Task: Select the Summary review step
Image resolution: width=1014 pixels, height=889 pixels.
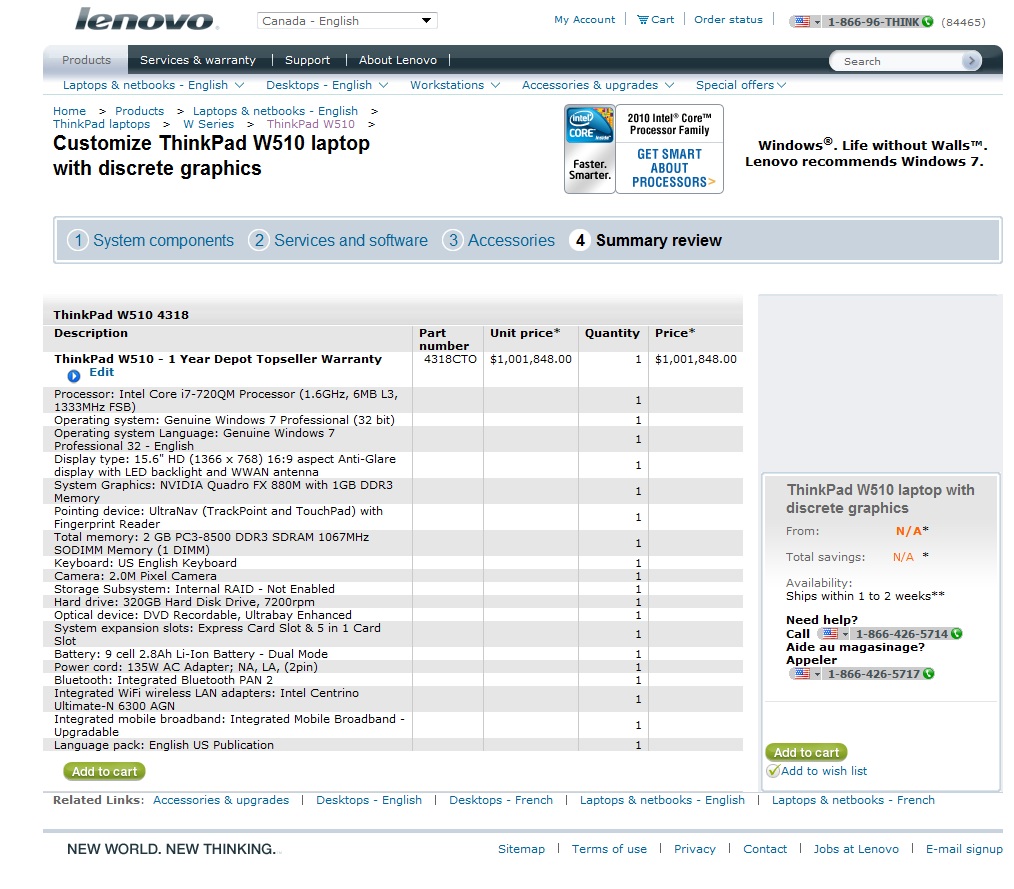Action: 658,241
